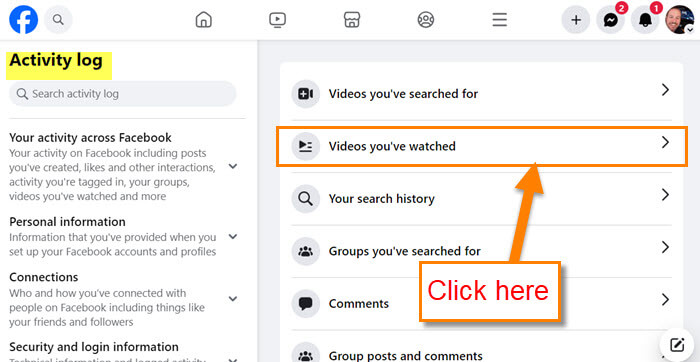Open the Groups icon in top navigation
Image resolution: width=700 pixels, height=362 pixels.
(425, 20)
